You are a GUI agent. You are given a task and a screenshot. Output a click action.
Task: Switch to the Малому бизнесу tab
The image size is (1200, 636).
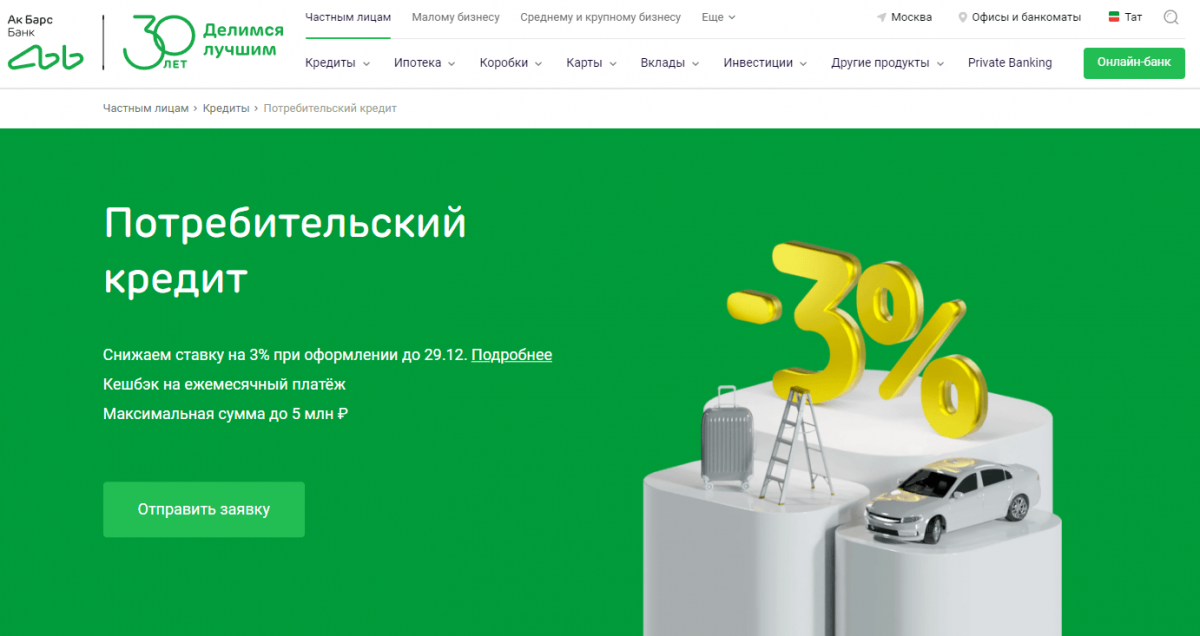coord(455,17)
